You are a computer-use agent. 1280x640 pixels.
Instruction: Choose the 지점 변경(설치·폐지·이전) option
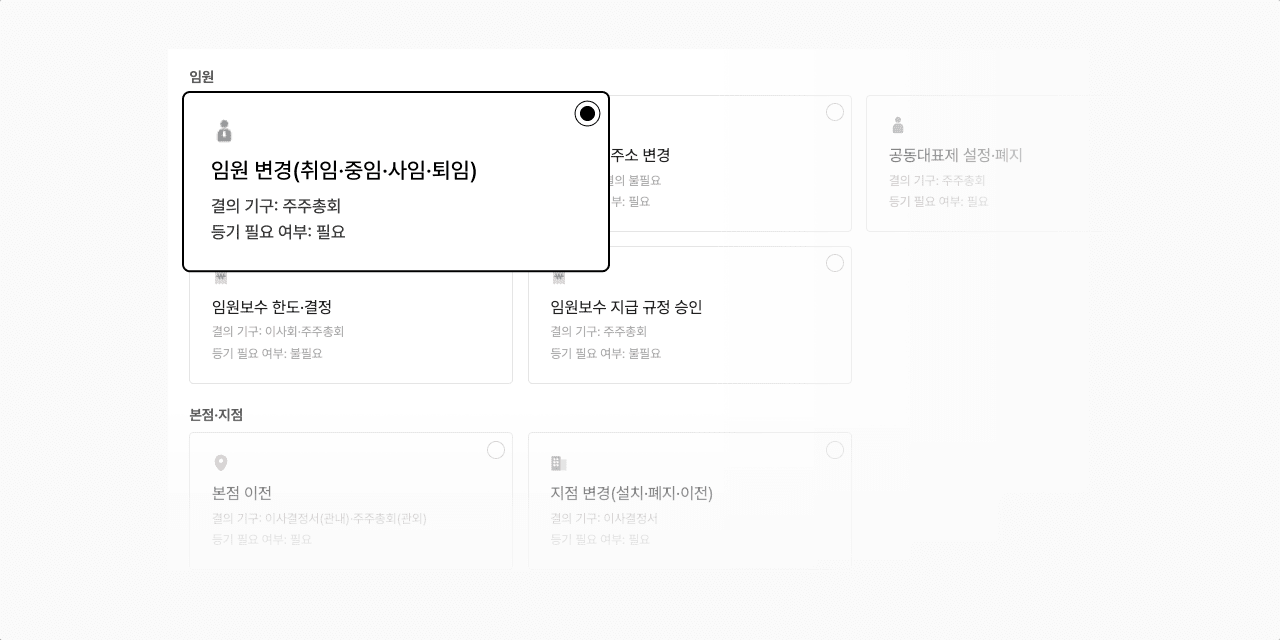coord(690,500)
